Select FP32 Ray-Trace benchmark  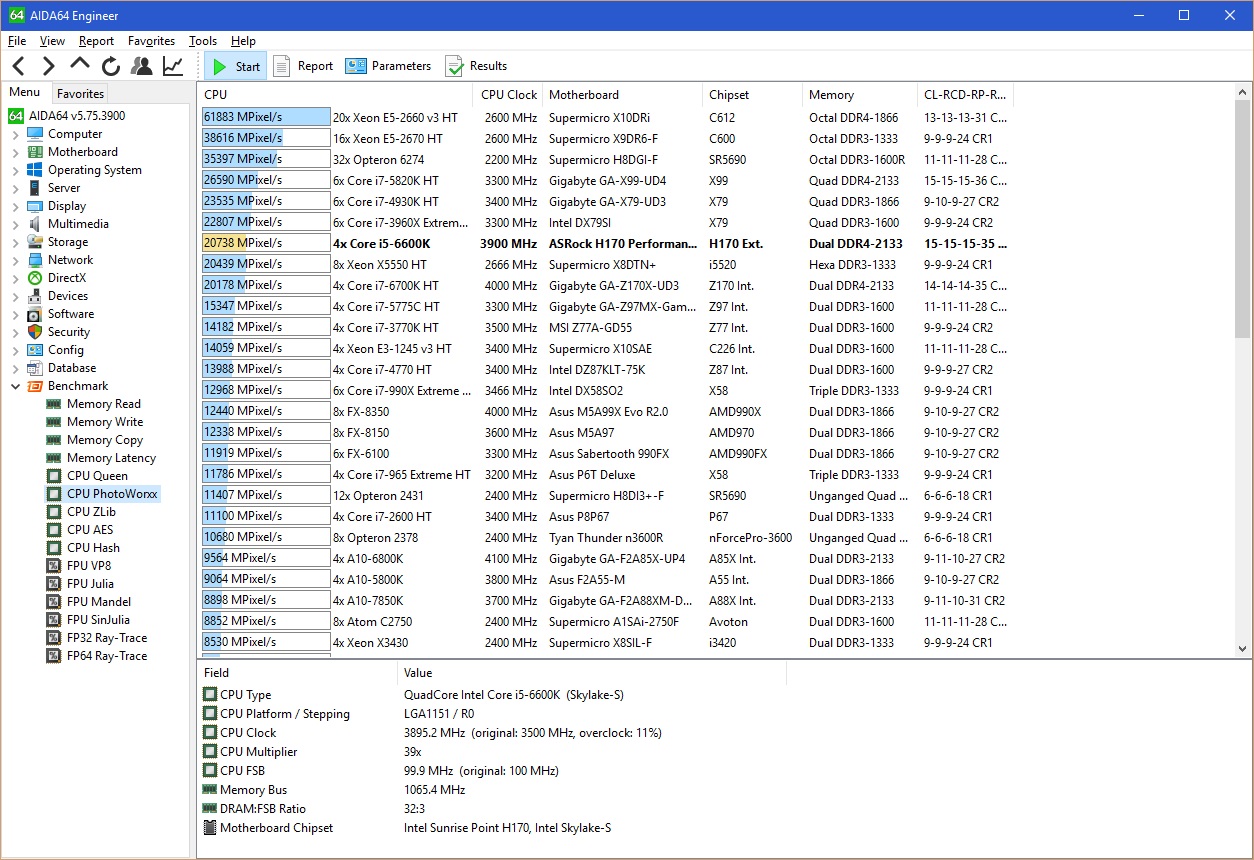(107, 638)
